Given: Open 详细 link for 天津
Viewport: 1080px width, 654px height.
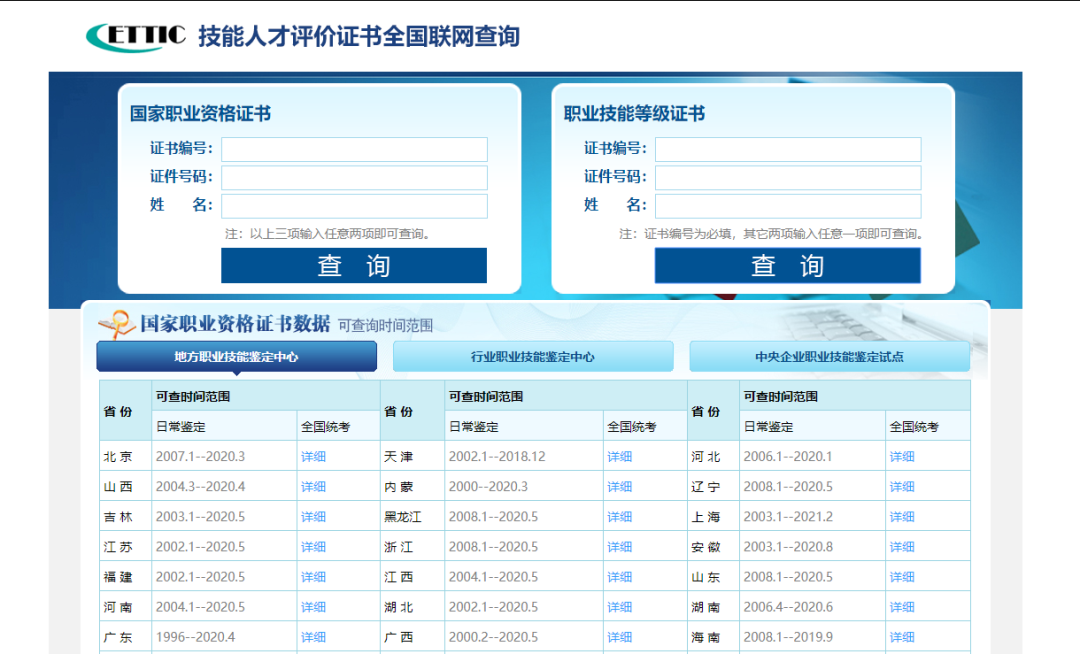Looking at the screenshot, I should point(619,456).
